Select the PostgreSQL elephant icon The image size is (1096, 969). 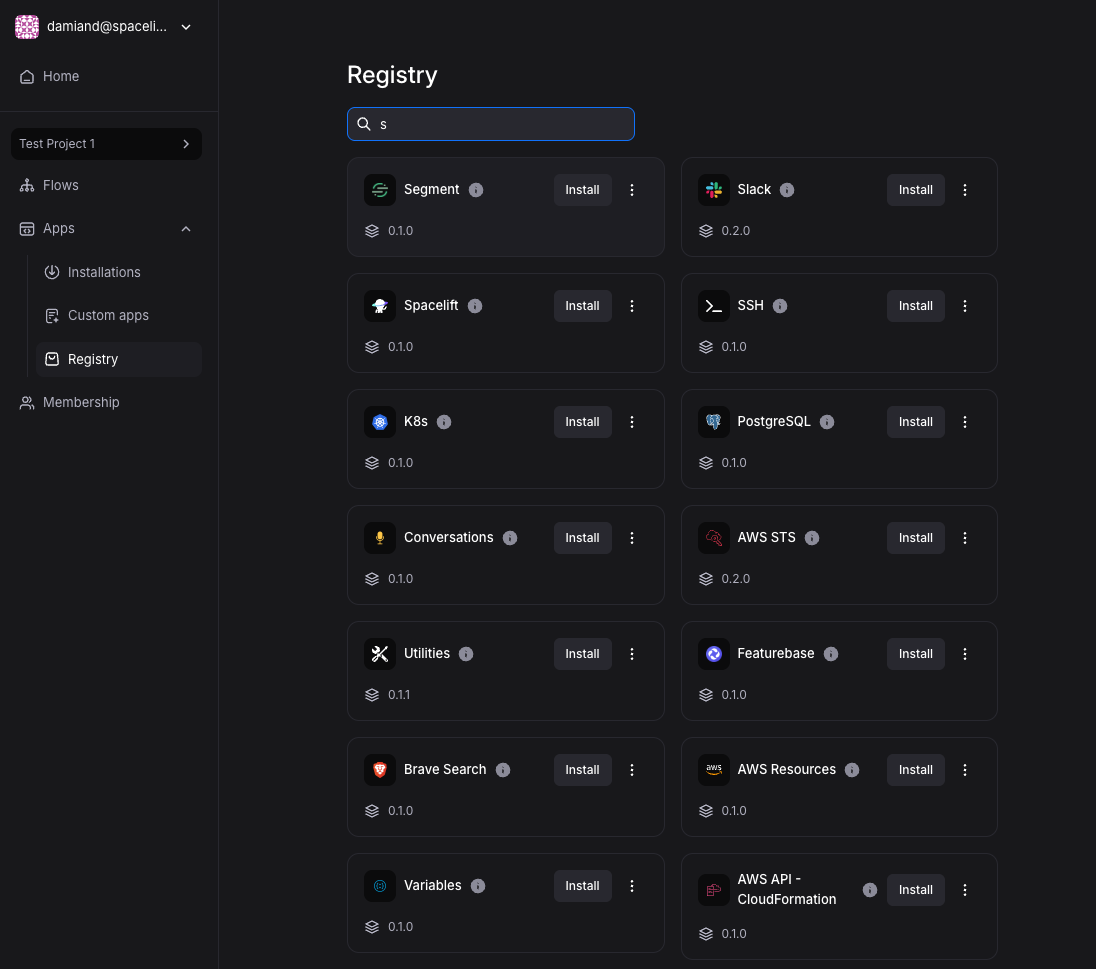tap(714, 421)
